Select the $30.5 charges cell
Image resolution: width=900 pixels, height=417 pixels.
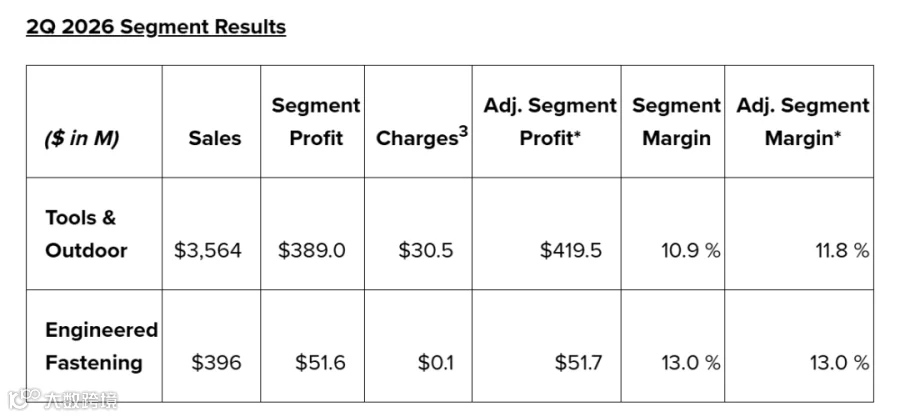425,251
